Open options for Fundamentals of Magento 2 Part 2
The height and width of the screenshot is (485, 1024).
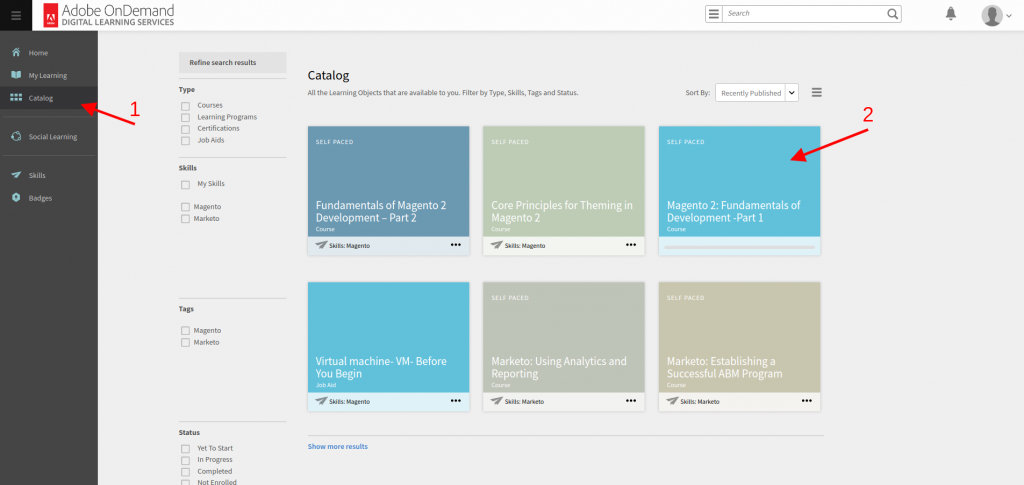point(455,245)
